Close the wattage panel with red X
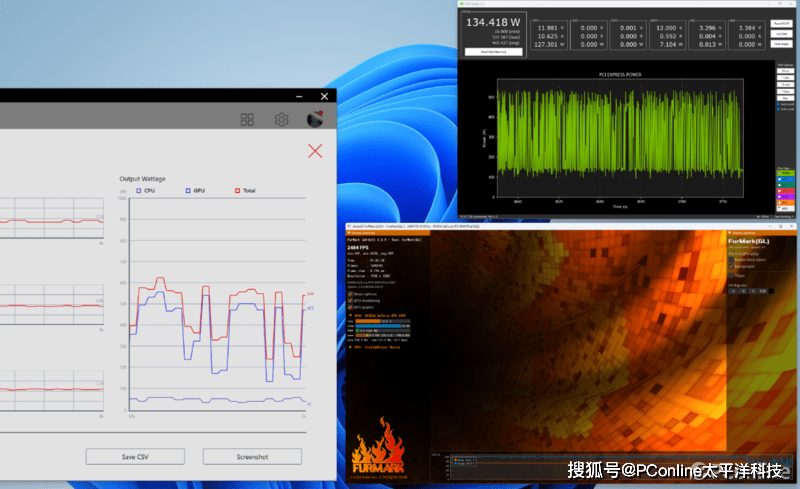 pos(315,151)
